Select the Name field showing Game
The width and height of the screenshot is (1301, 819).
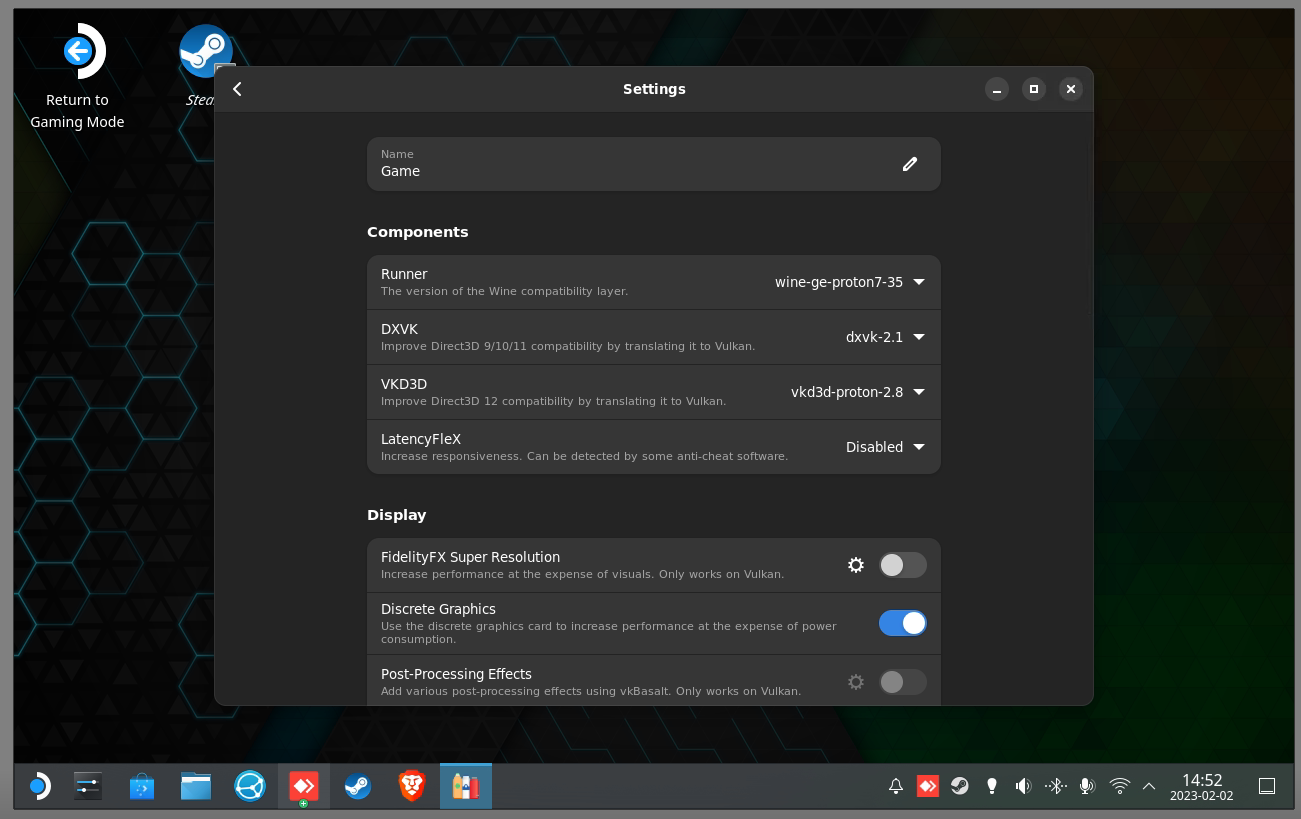[x=654, y=164]
